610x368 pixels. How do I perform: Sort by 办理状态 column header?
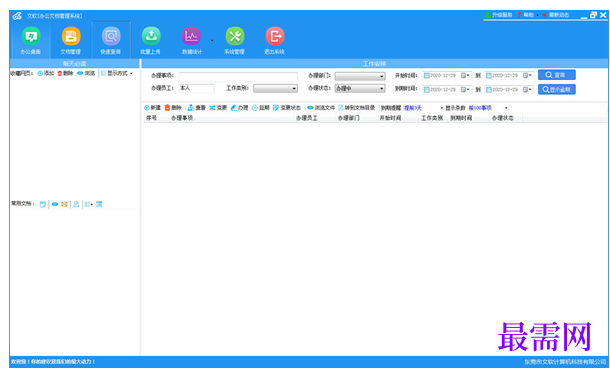point(506,118)
